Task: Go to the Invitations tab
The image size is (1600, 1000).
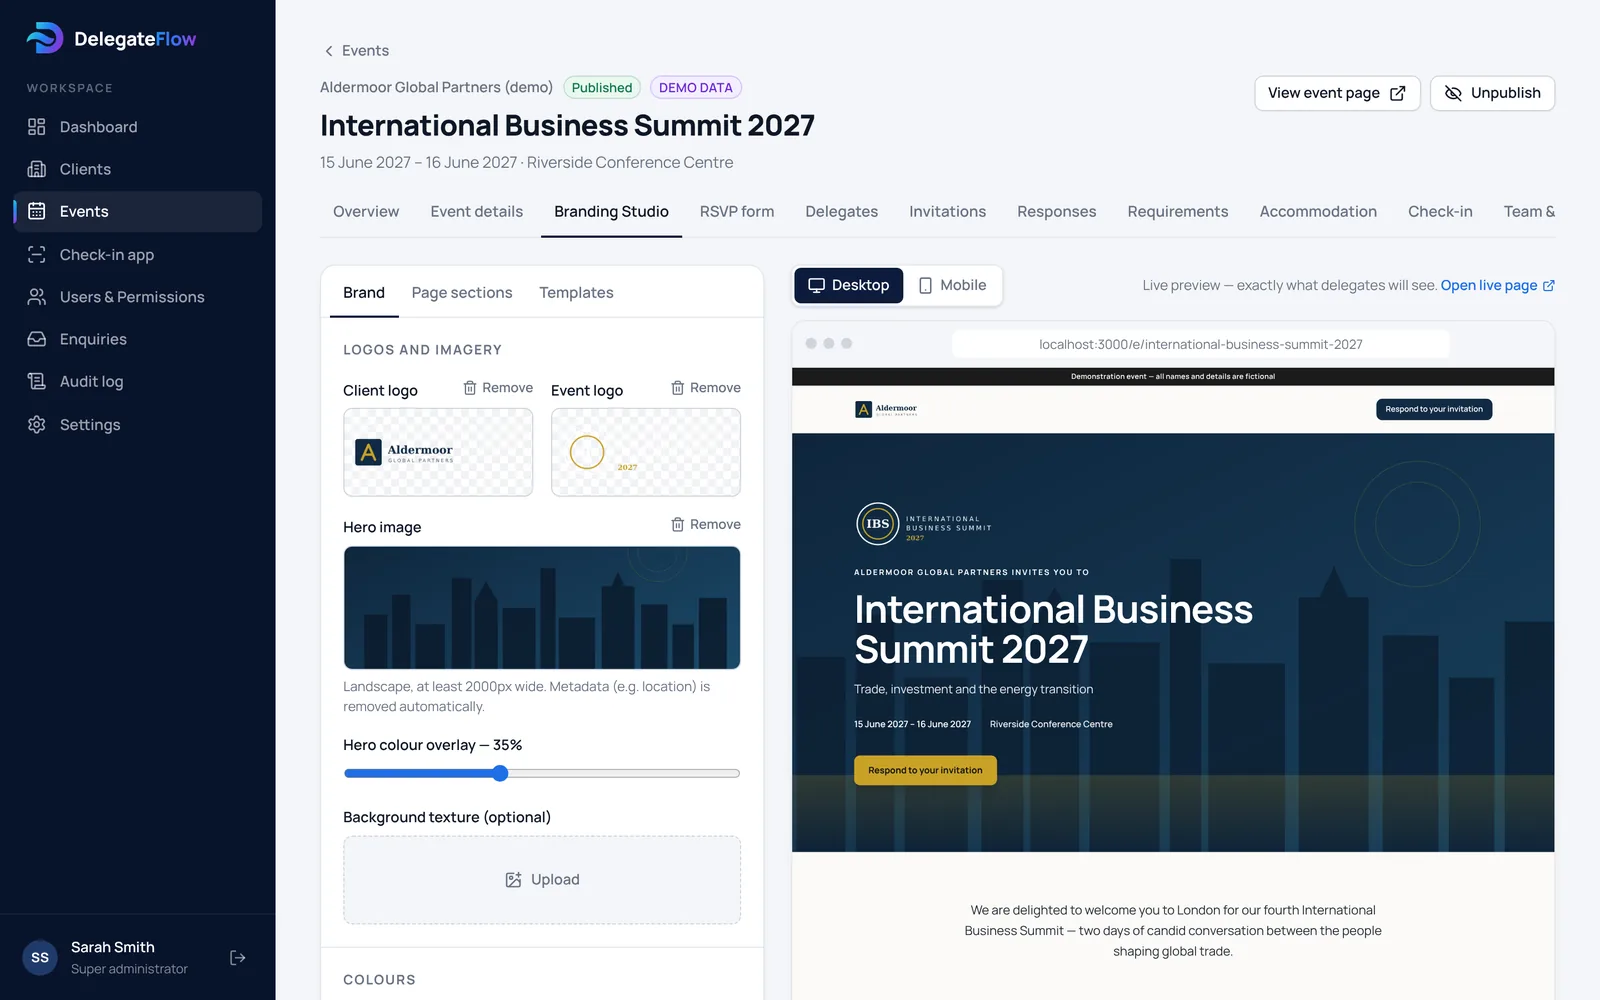Action: click(x=947, y=212)
